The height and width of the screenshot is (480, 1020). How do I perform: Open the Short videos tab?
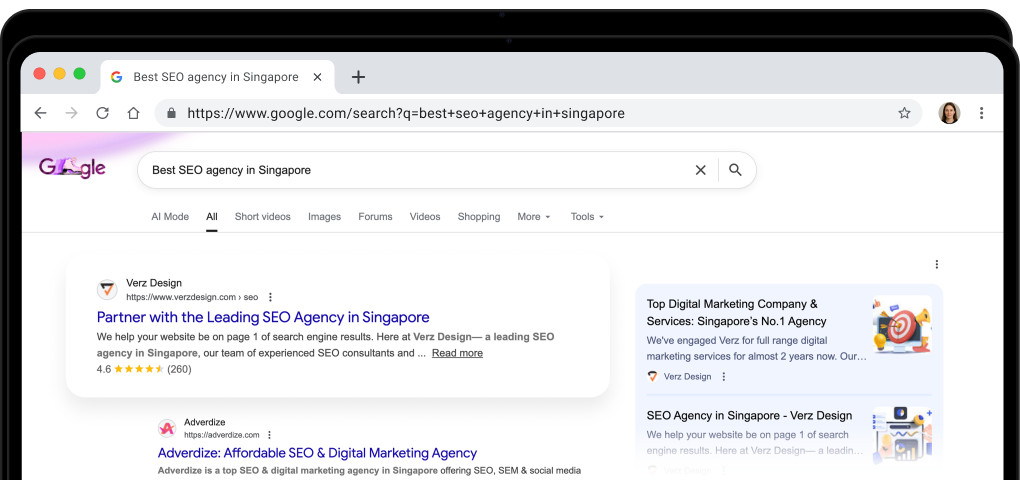coord(262,217)
